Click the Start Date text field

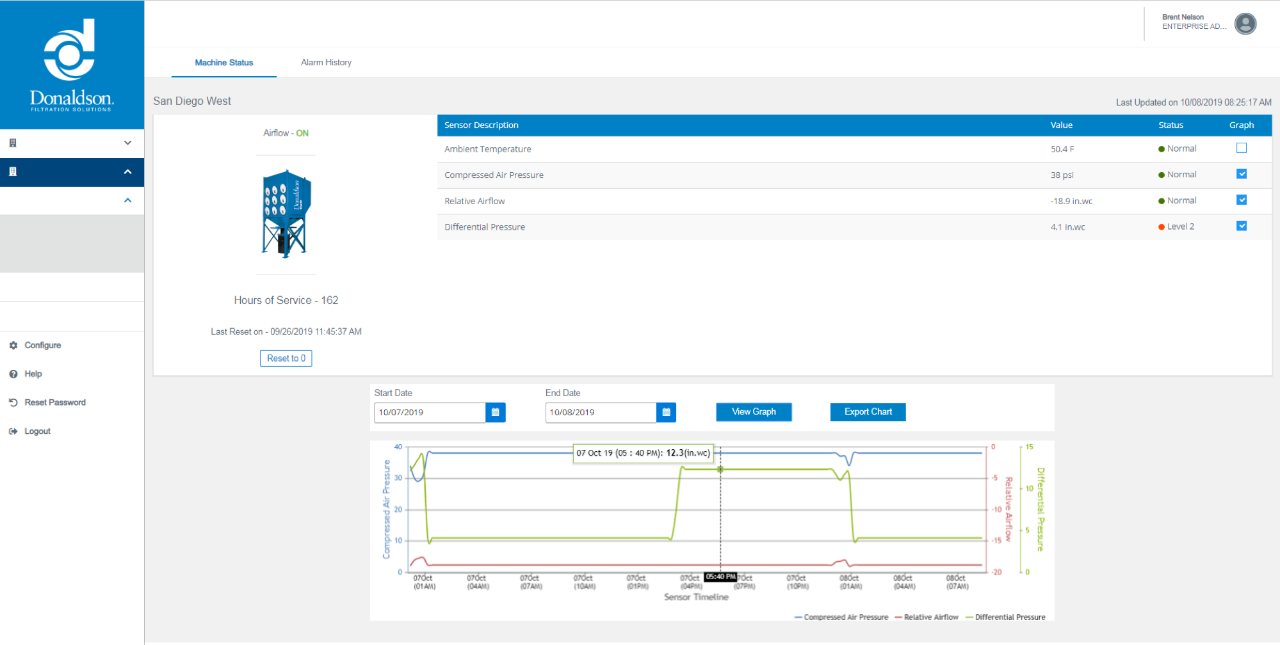[430, 412]
